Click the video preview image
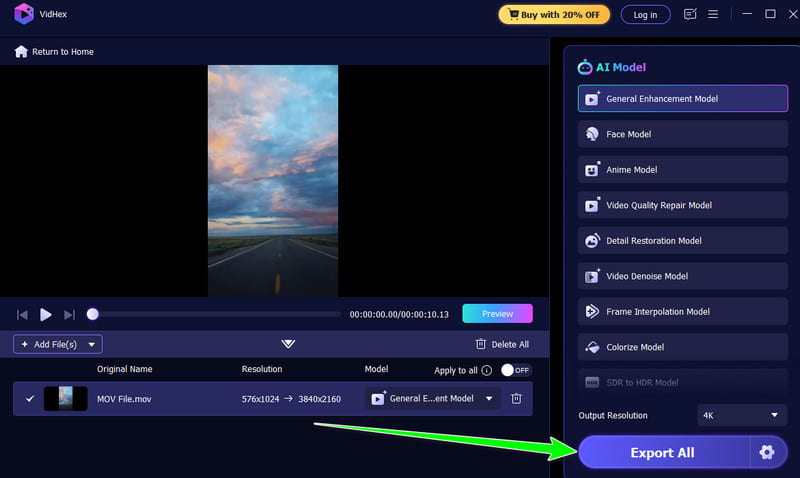This screenshot has height=478, width=800. 272,181
